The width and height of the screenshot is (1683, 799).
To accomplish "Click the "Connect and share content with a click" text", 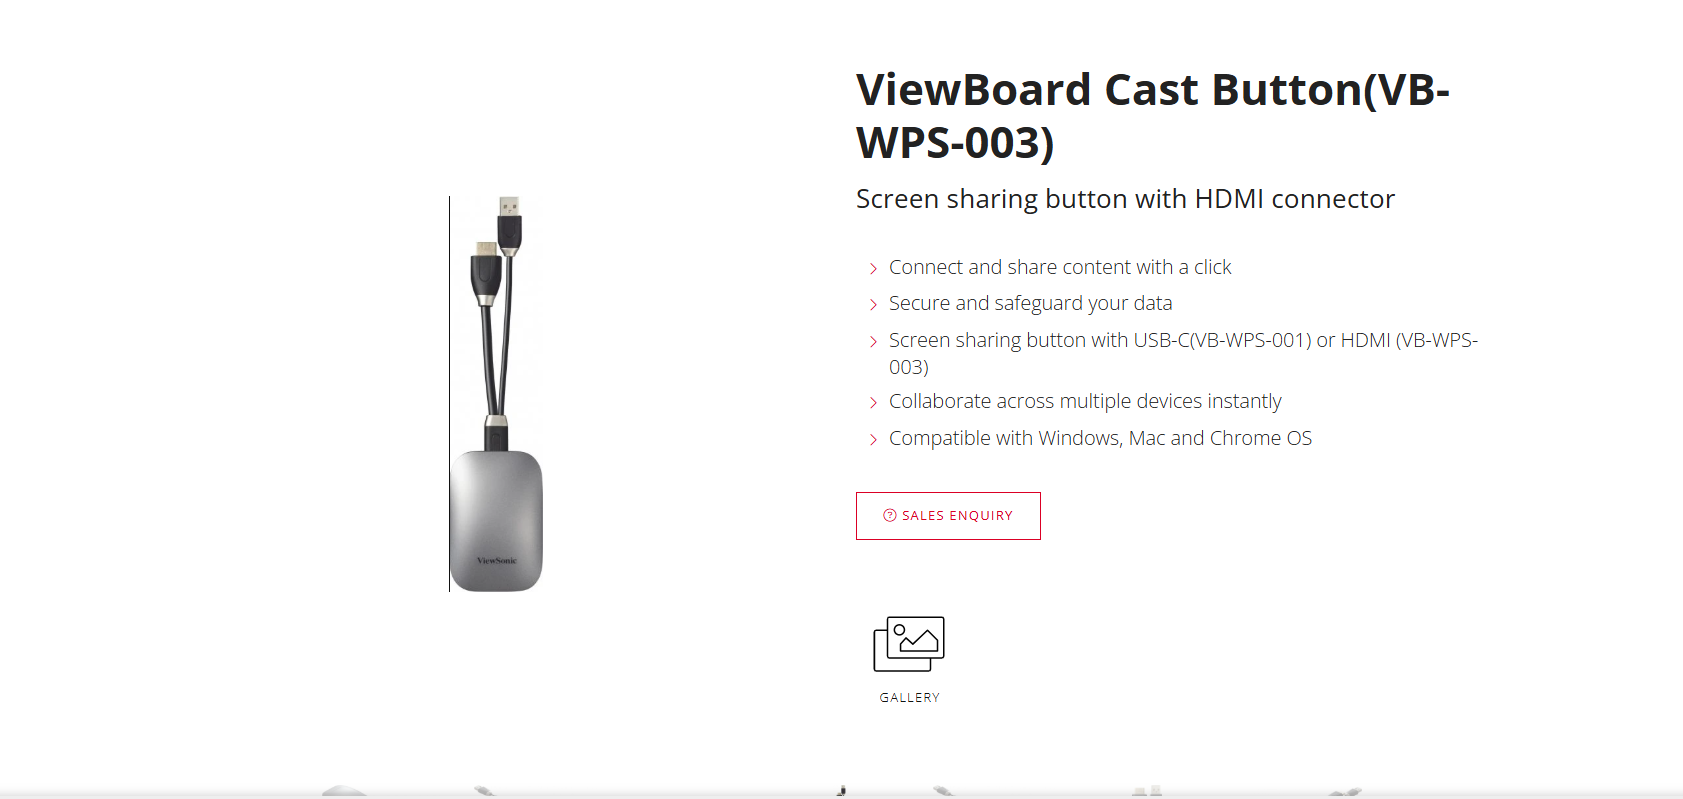I will pyautogui.click(x=1060, y=267).
